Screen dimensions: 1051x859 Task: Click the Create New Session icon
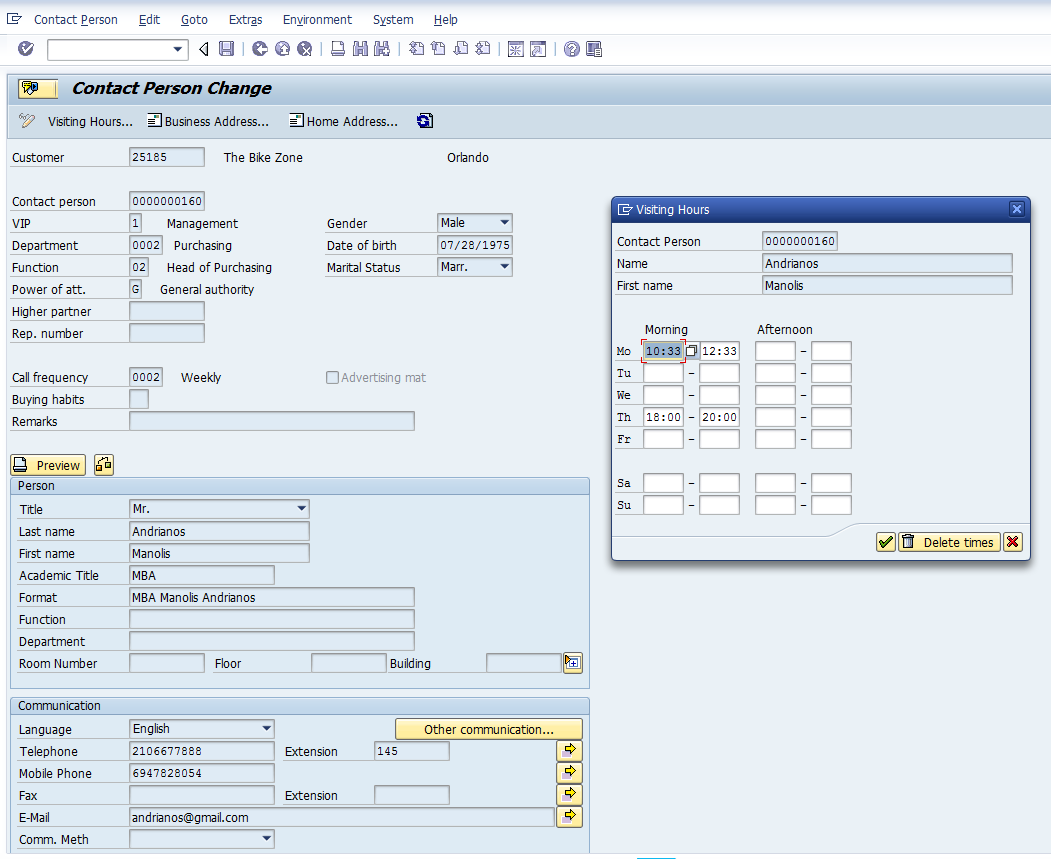[x=515, y=49]
